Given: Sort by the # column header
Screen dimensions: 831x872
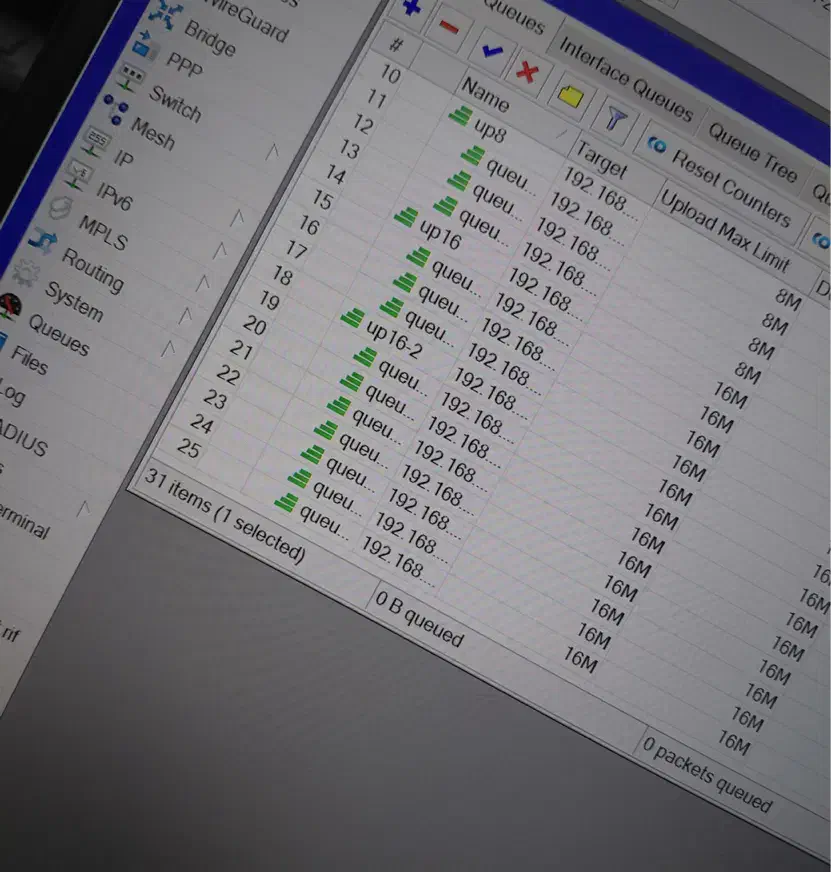Looking at the screenshot, I should coord(395,44).
